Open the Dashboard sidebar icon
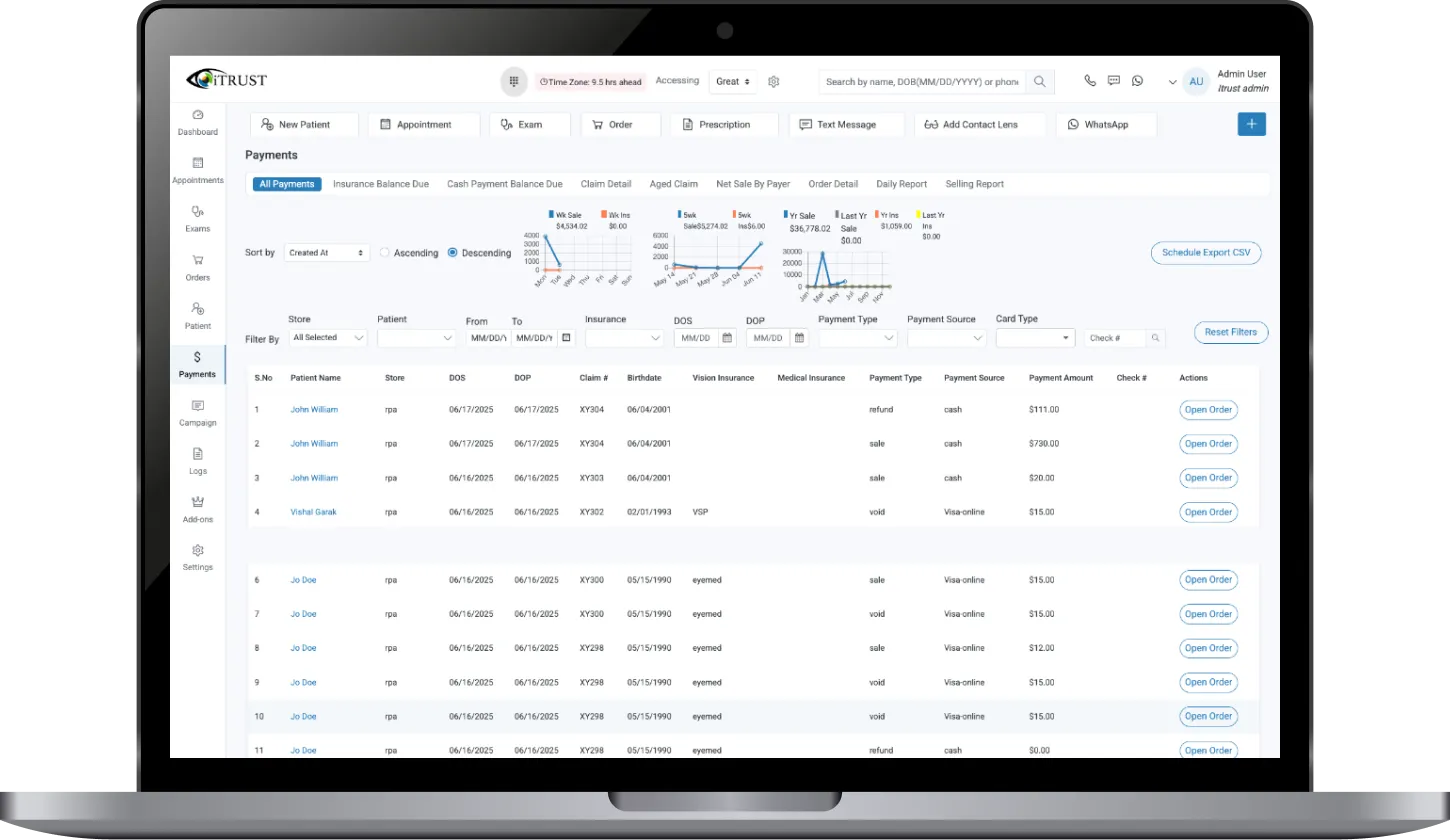The height and width of the screenshot is (840, 1450). point(198,115)
